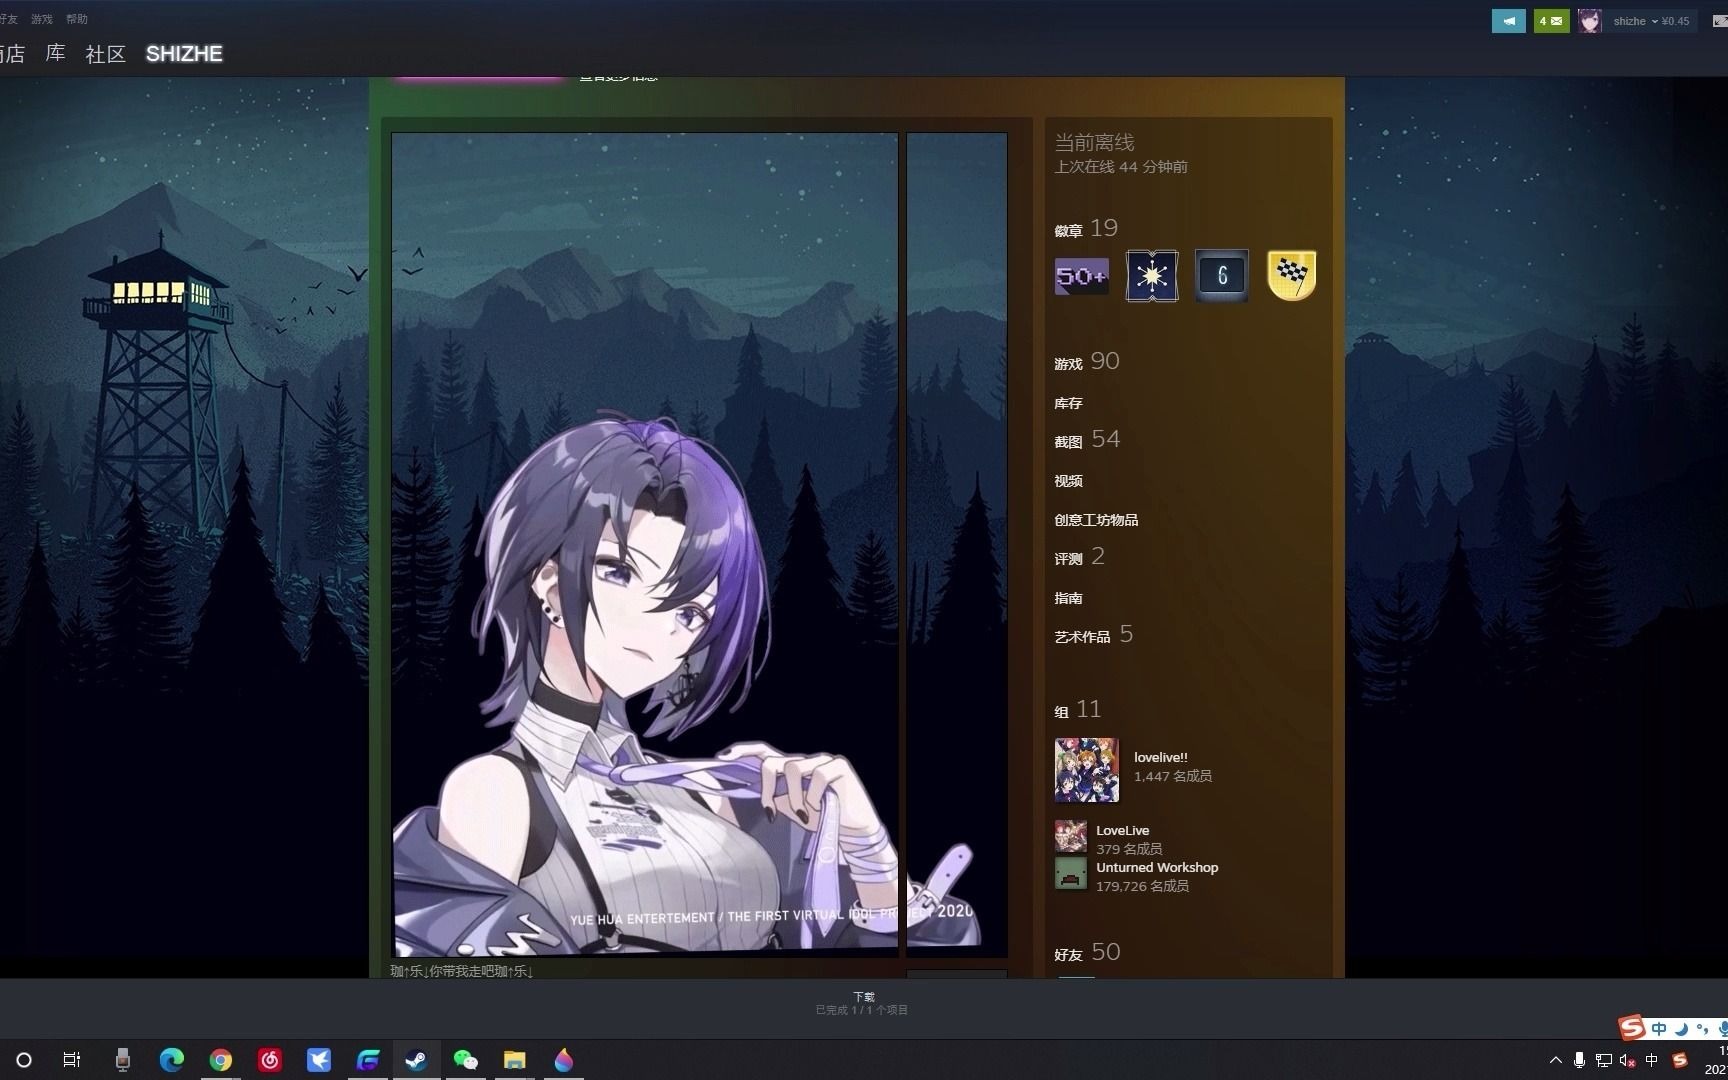
Task: Open NetEase Cloud Music on taskbar
Action: click(x=270, y=1060)
